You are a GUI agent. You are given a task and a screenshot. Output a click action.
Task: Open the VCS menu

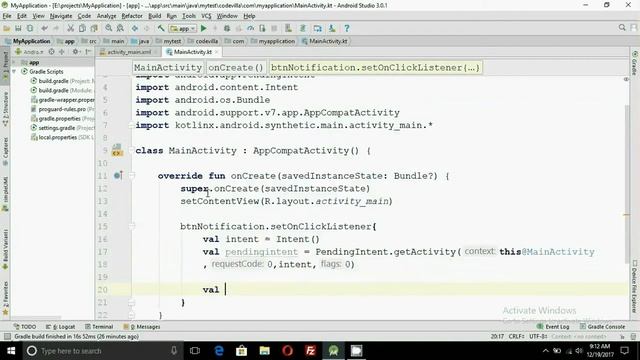click(x=206, y=16)
